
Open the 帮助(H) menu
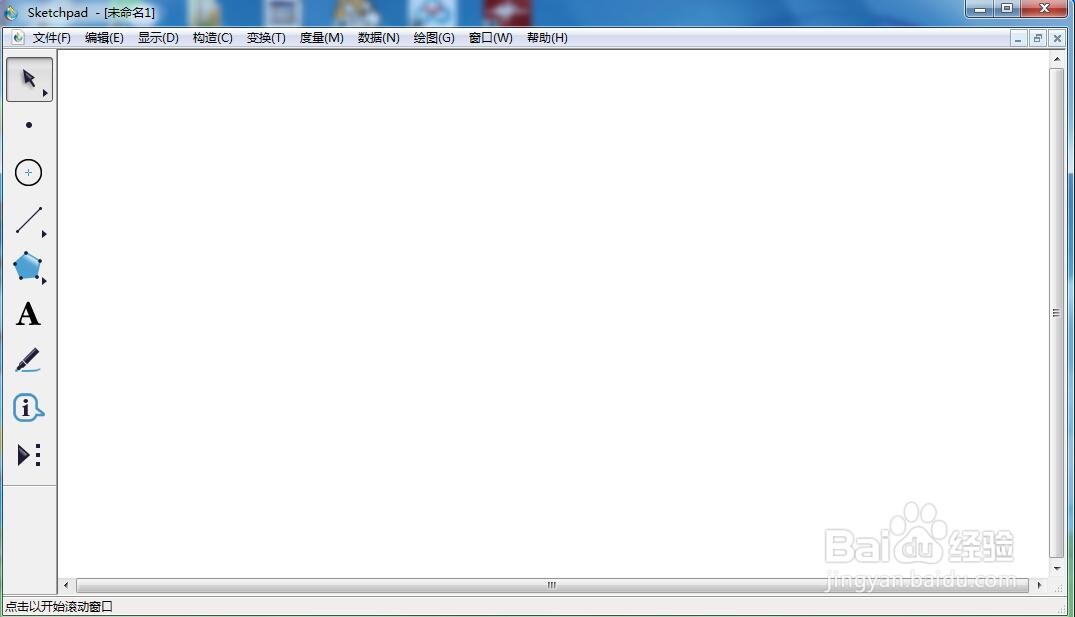click(x=547, y=38)
